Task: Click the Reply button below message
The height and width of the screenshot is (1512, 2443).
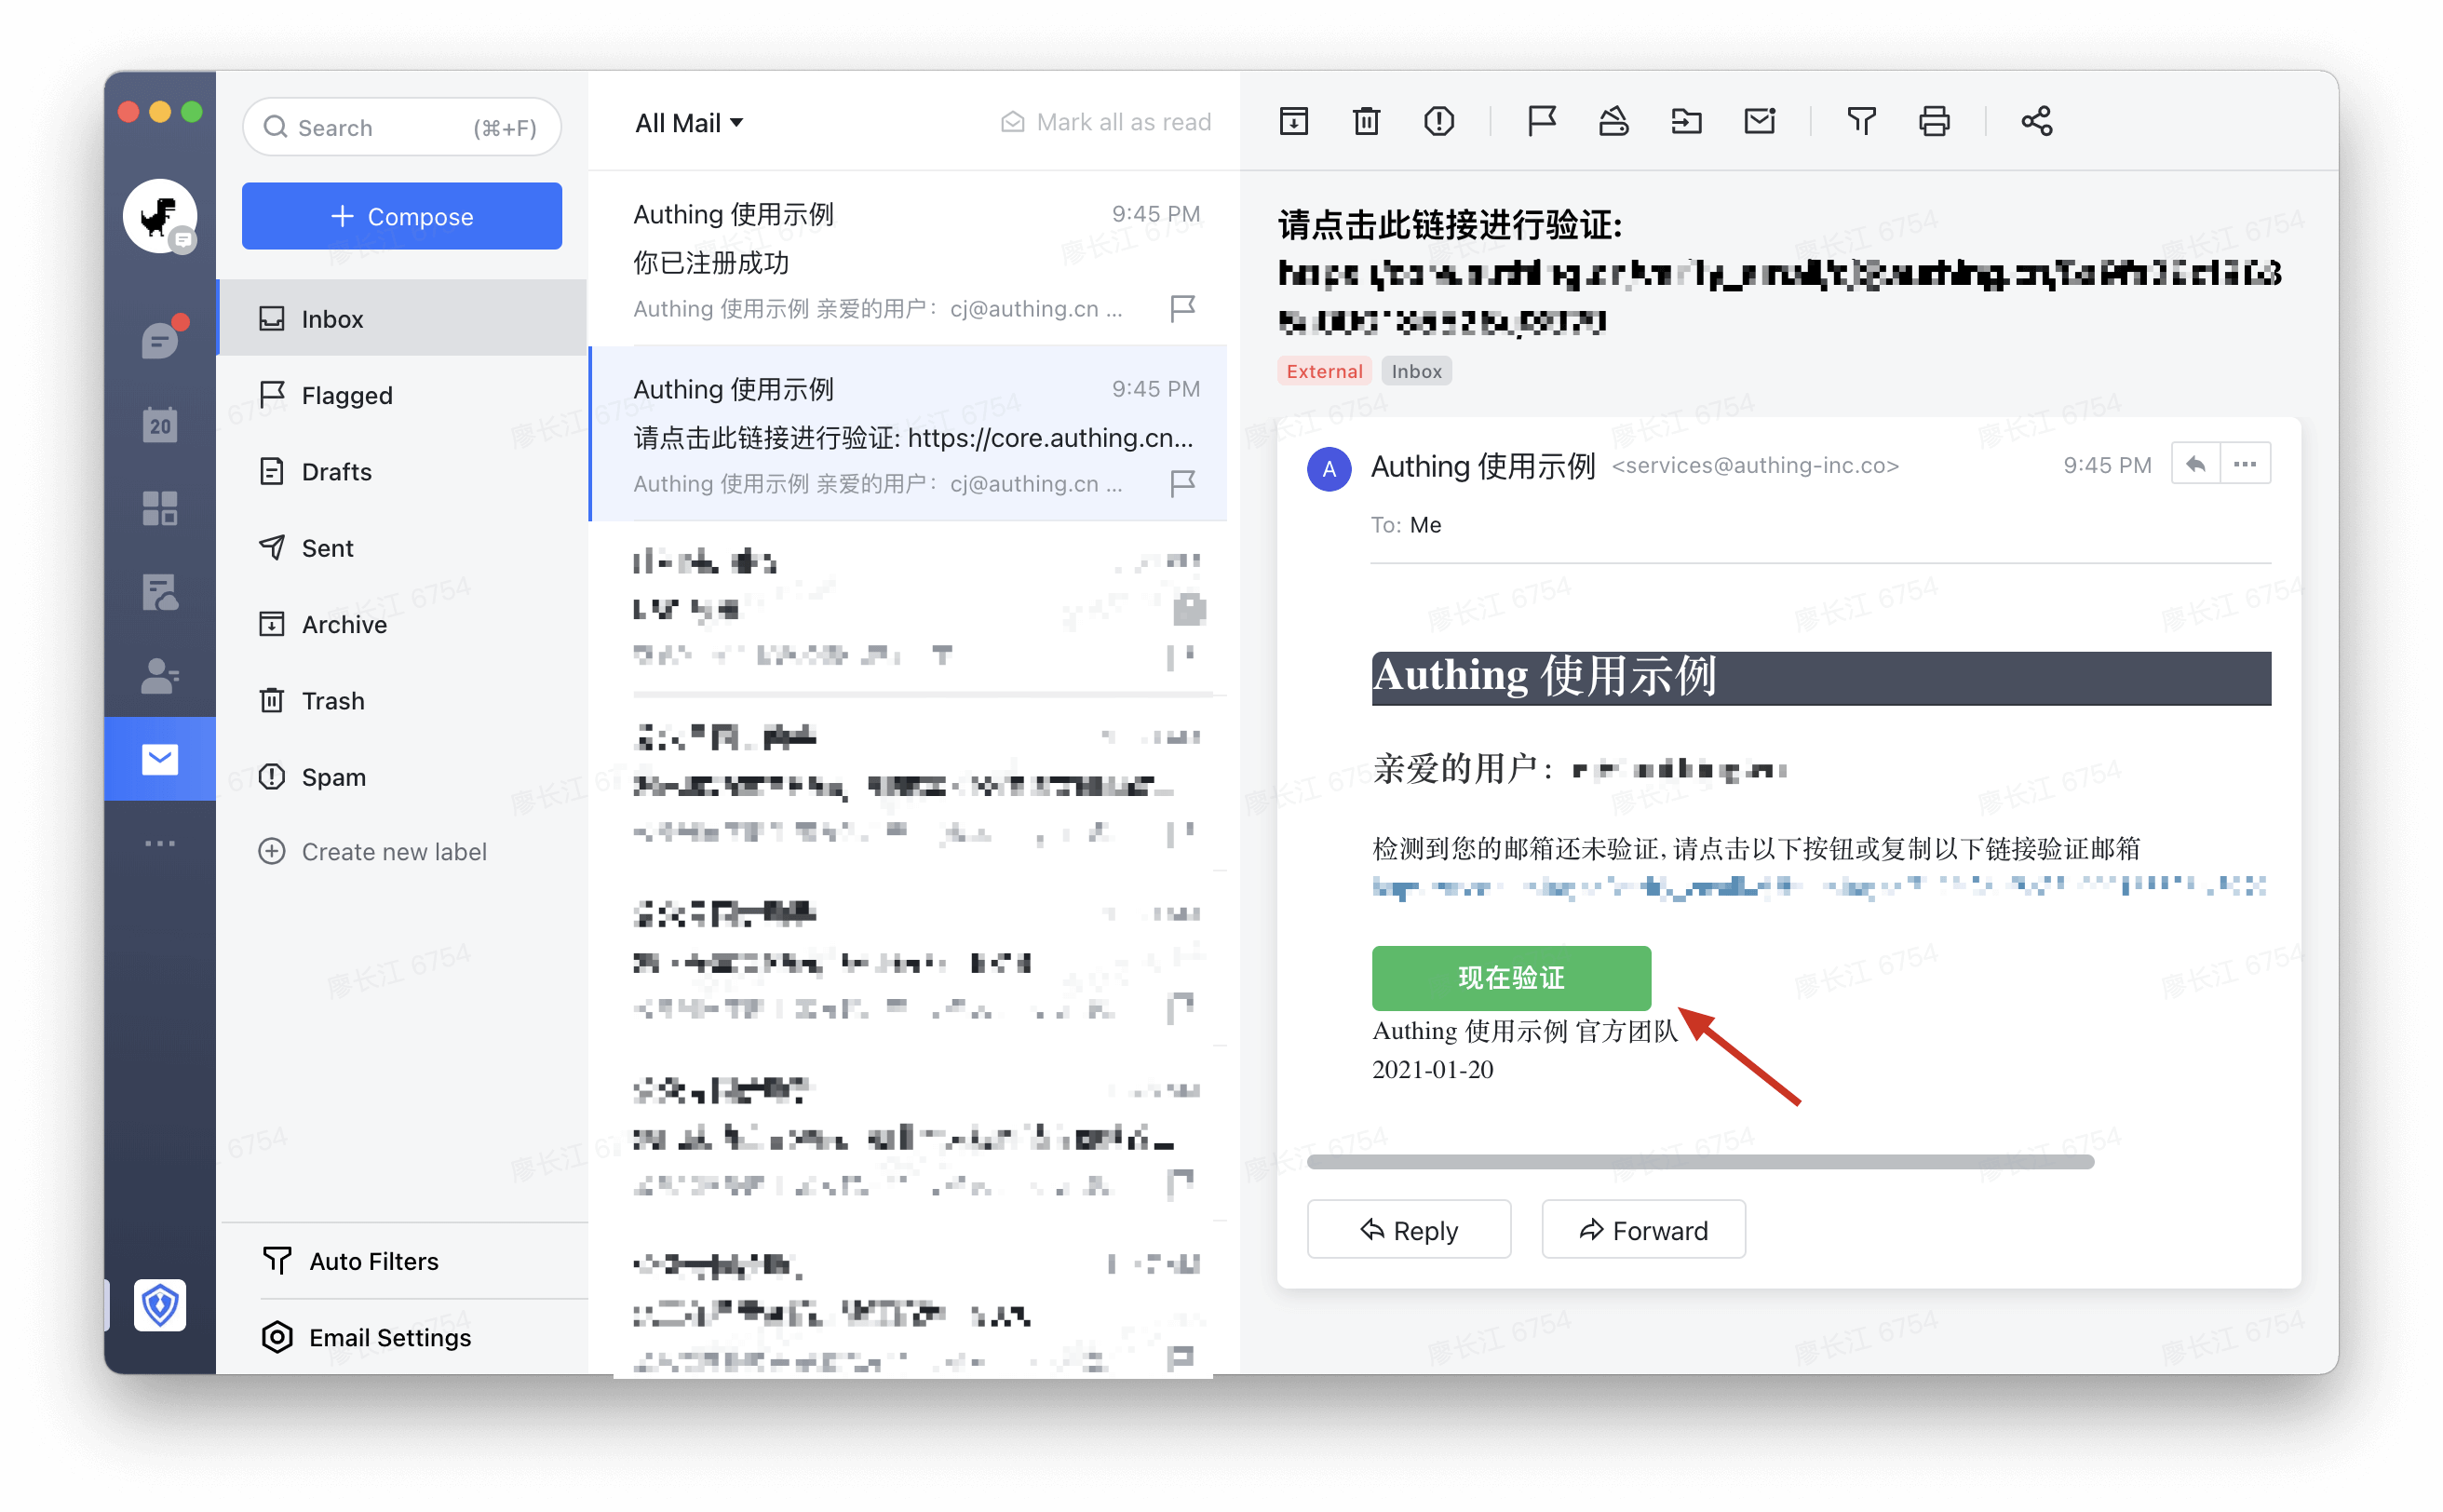Action: 1408,1230
